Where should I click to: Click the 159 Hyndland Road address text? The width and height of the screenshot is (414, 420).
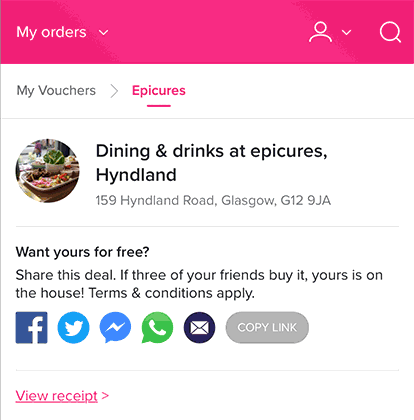coord(213,200)
